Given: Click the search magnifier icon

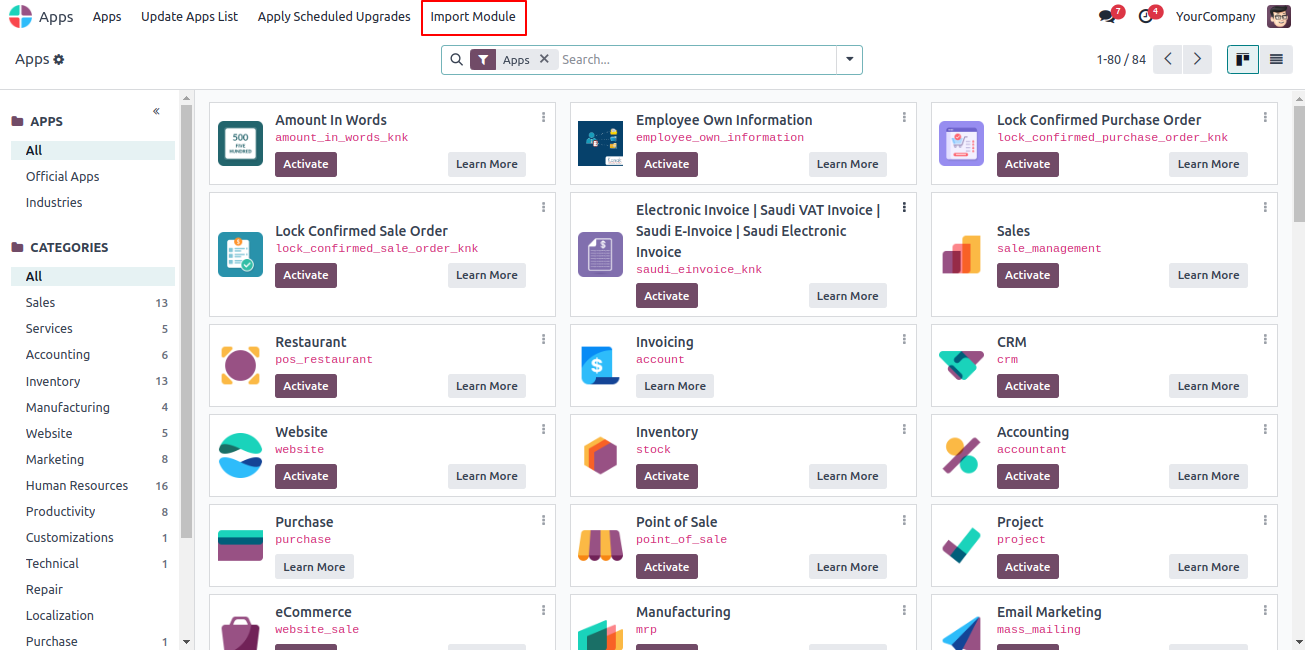Looking at the screenshot, I should tap(456, 60).
